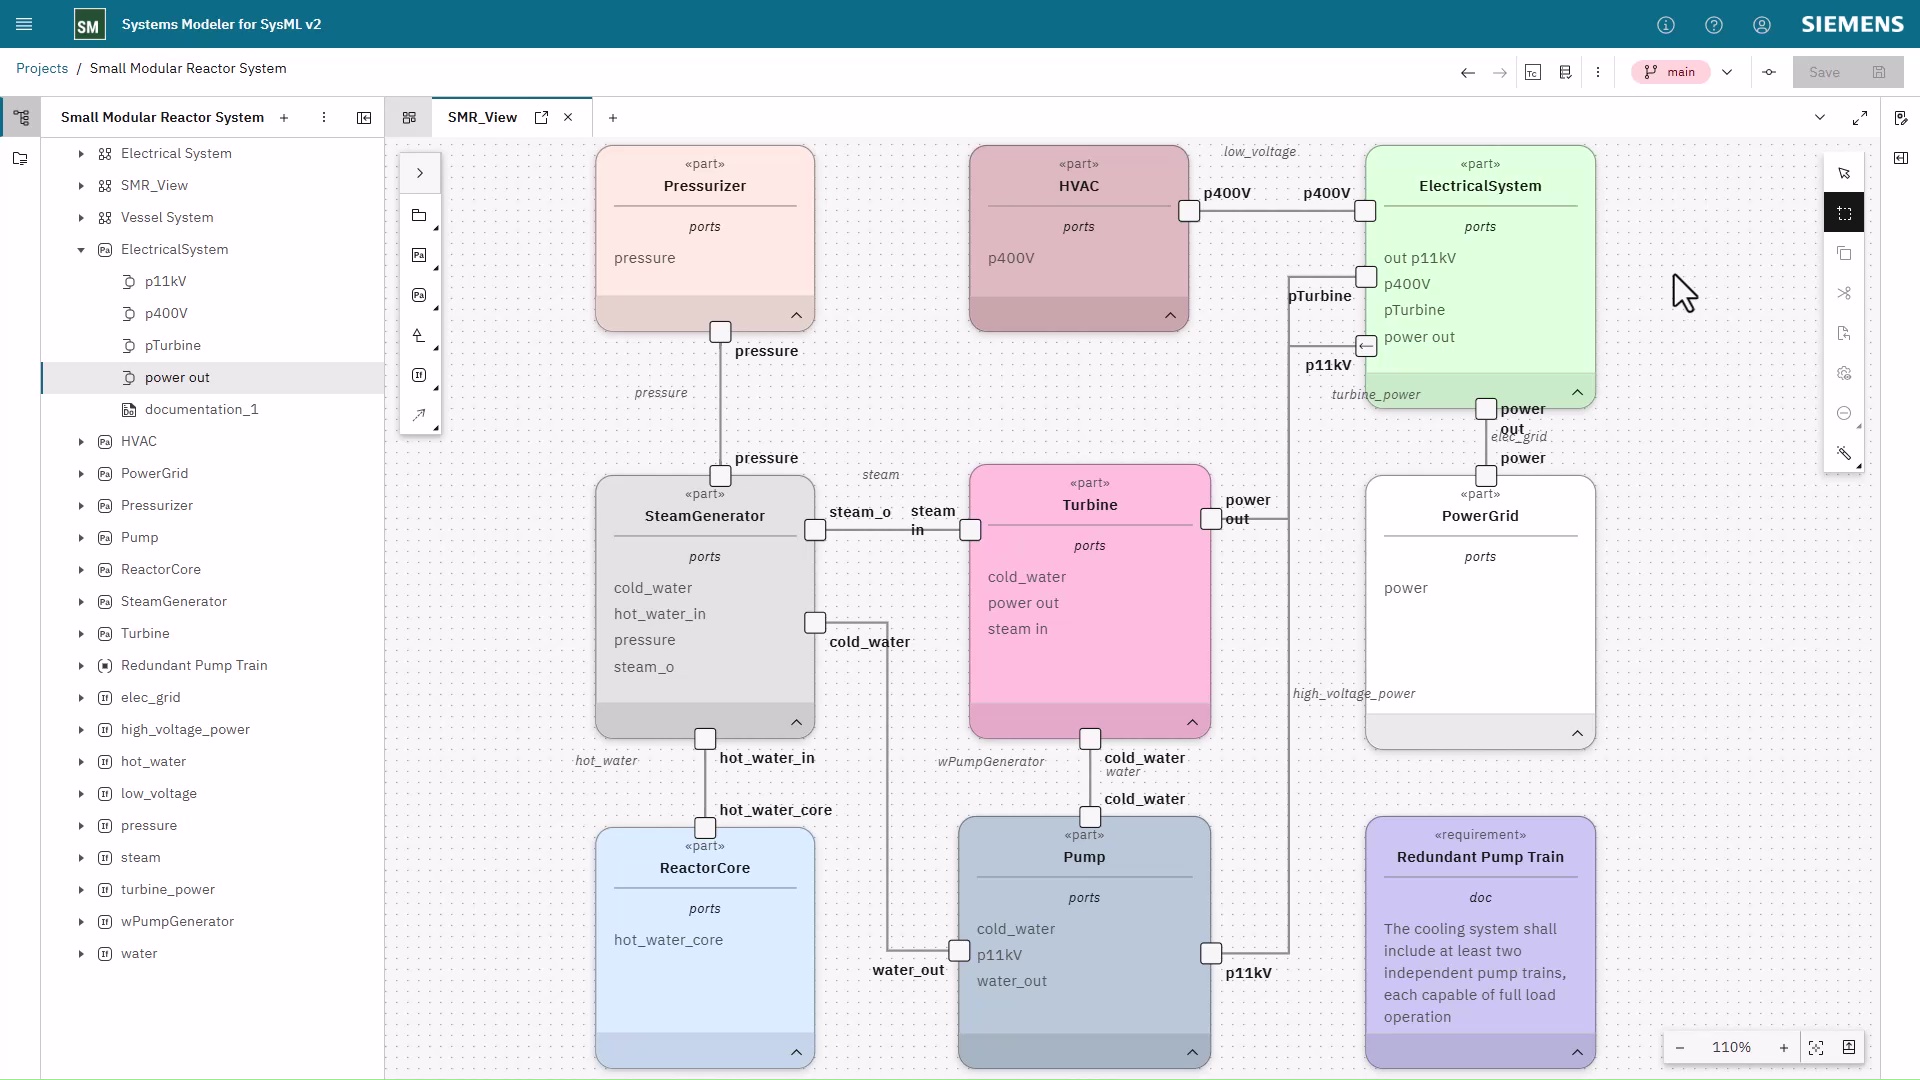Activate the rectangular selection tool on right toolbar
This screenshot has height=1080, width=1920.
pyautogui.click(x=1844, y=212)
